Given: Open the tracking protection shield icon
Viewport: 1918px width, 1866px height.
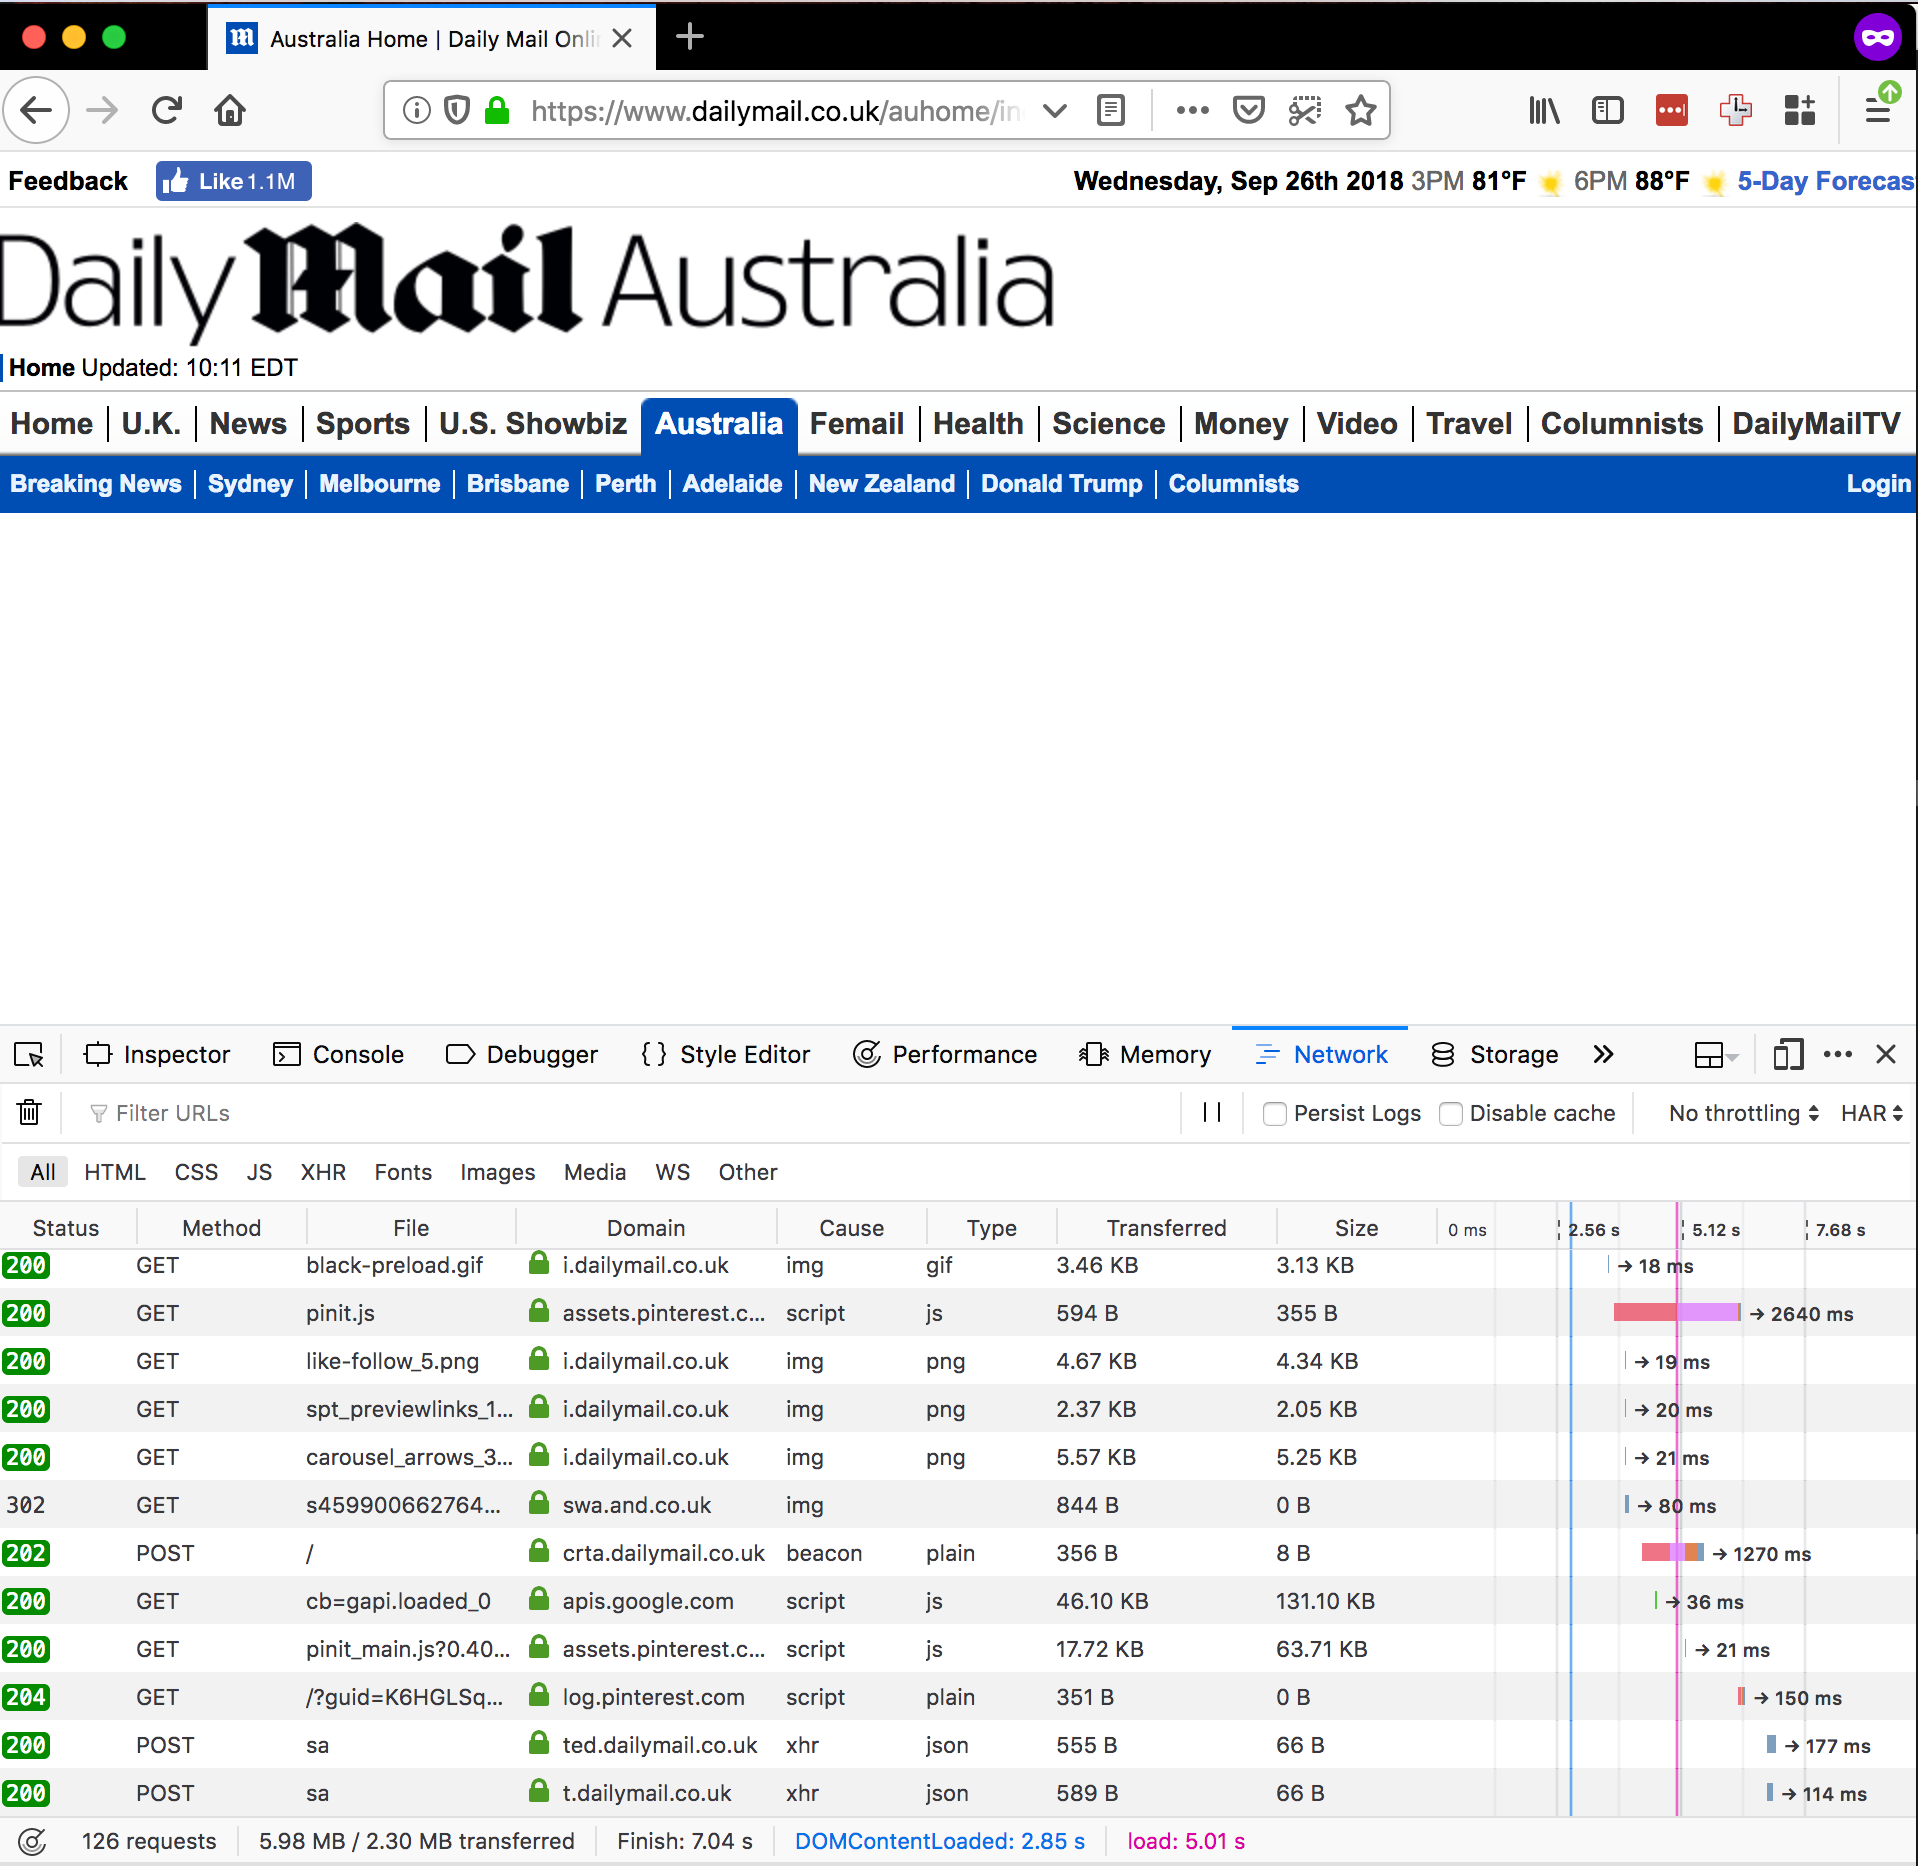Looking at the screenshot, I should (457, 110).
